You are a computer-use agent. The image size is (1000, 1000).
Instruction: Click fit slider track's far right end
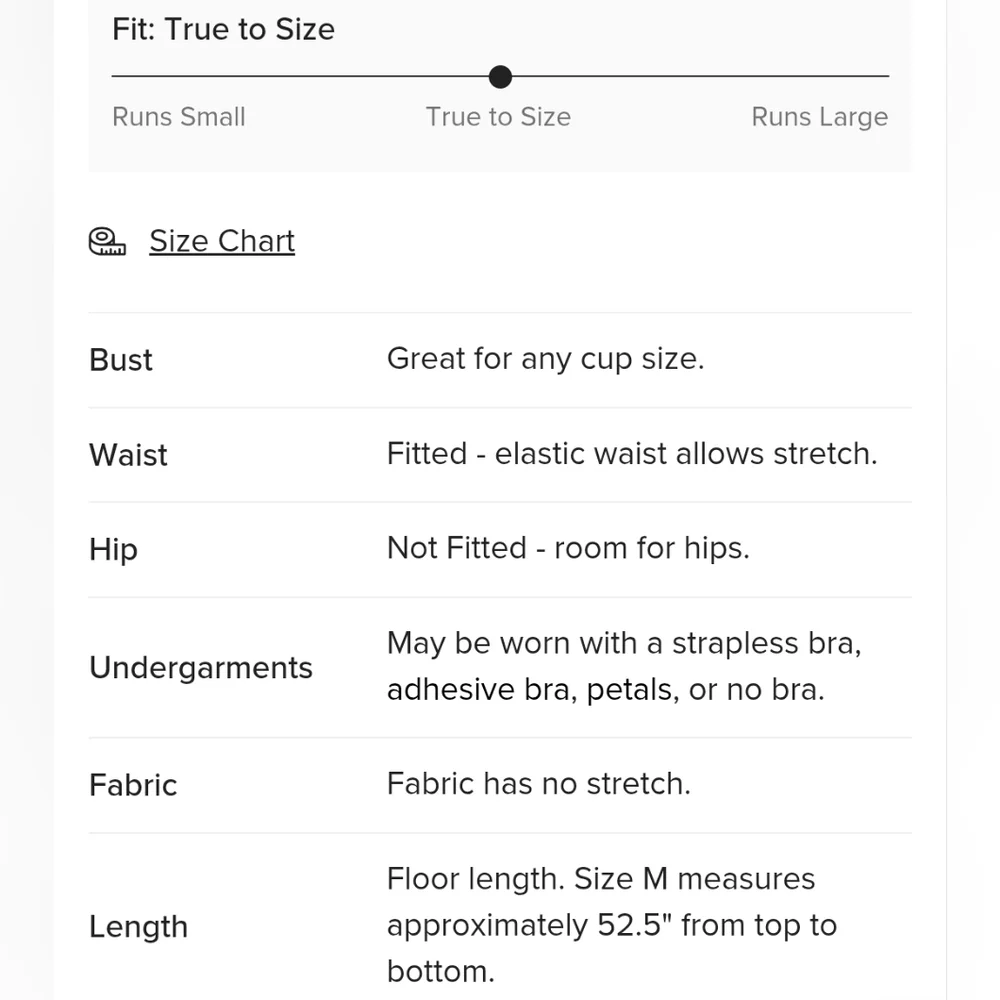click(x=886, y=76)
